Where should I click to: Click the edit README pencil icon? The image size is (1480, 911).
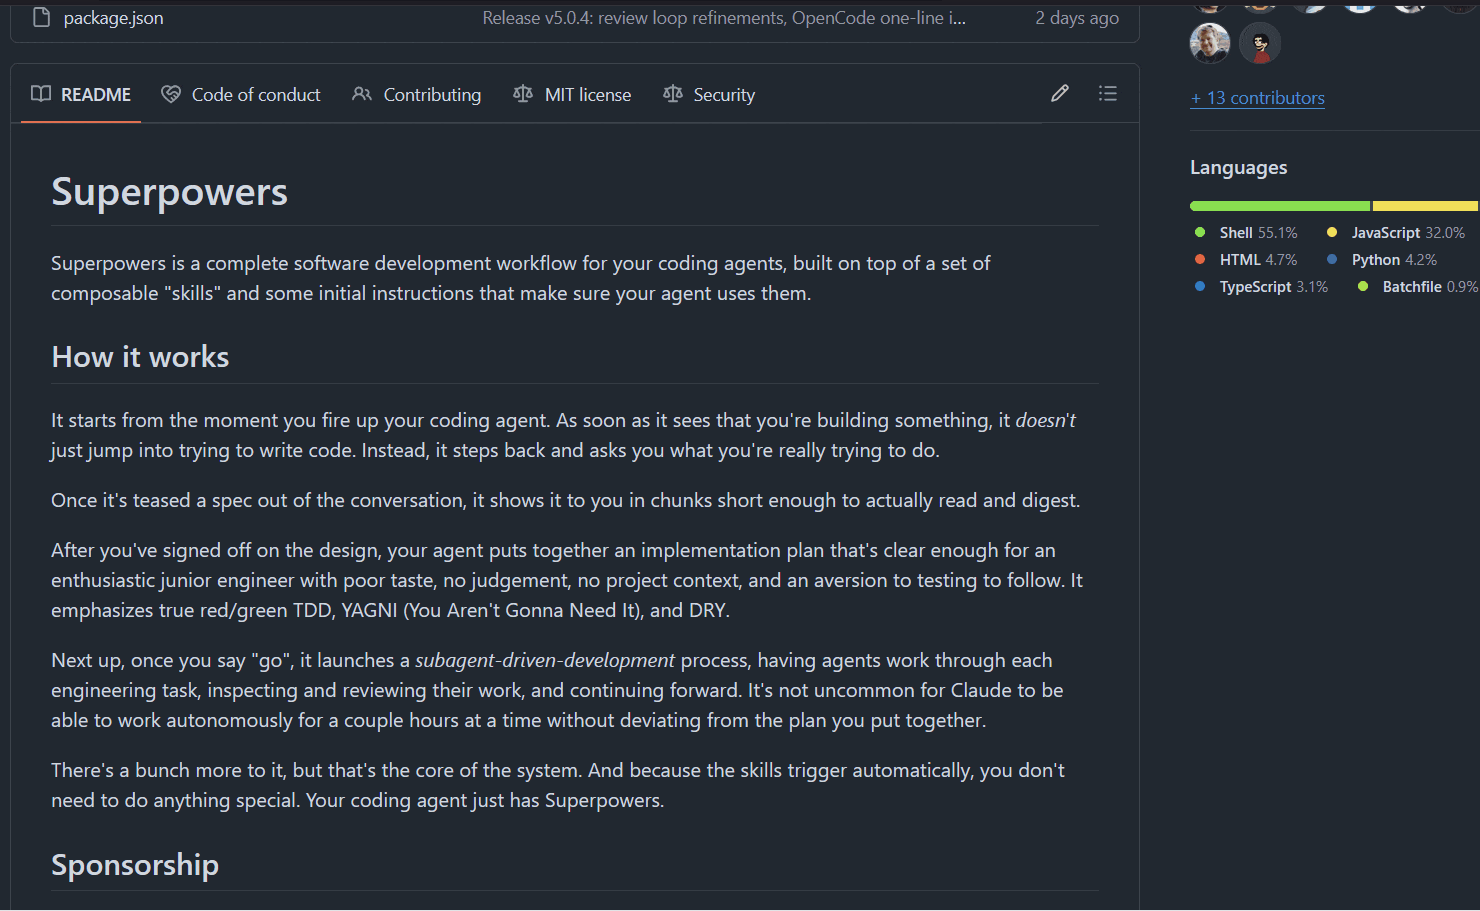[x=1060, y=94]
